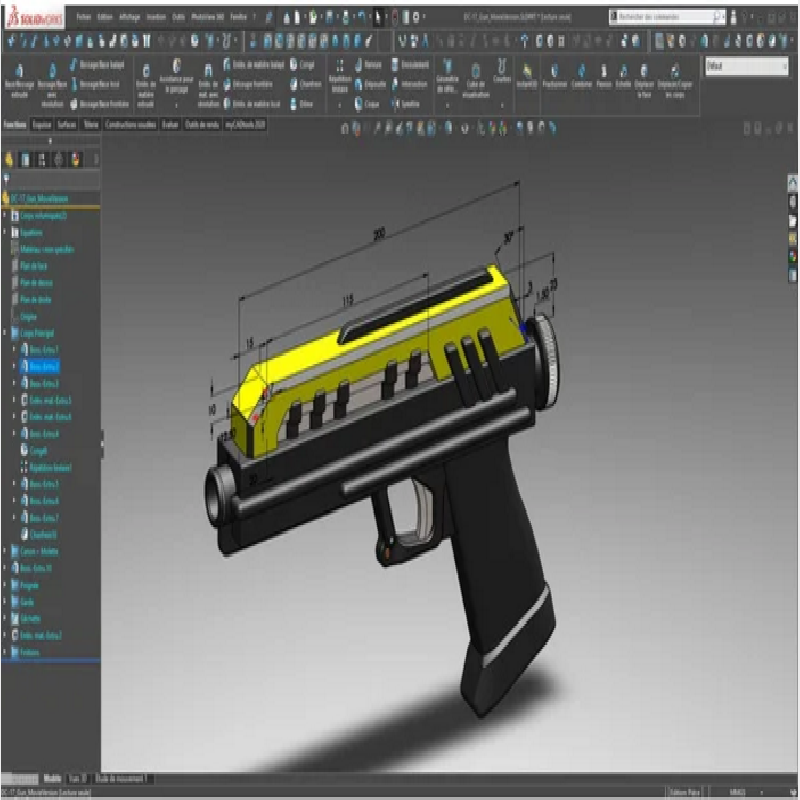Image resolution: width=800 pixels, height=800 pixels.
Task: Pick the Bossage/Base lissé tool
Action: coord(94,84)
